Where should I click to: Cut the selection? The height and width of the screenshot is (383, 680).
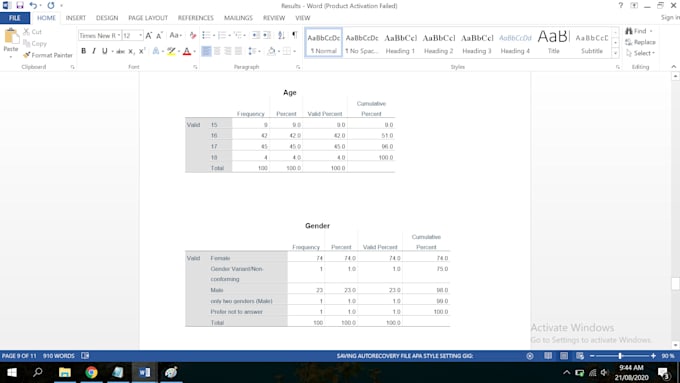coord(33,32)
